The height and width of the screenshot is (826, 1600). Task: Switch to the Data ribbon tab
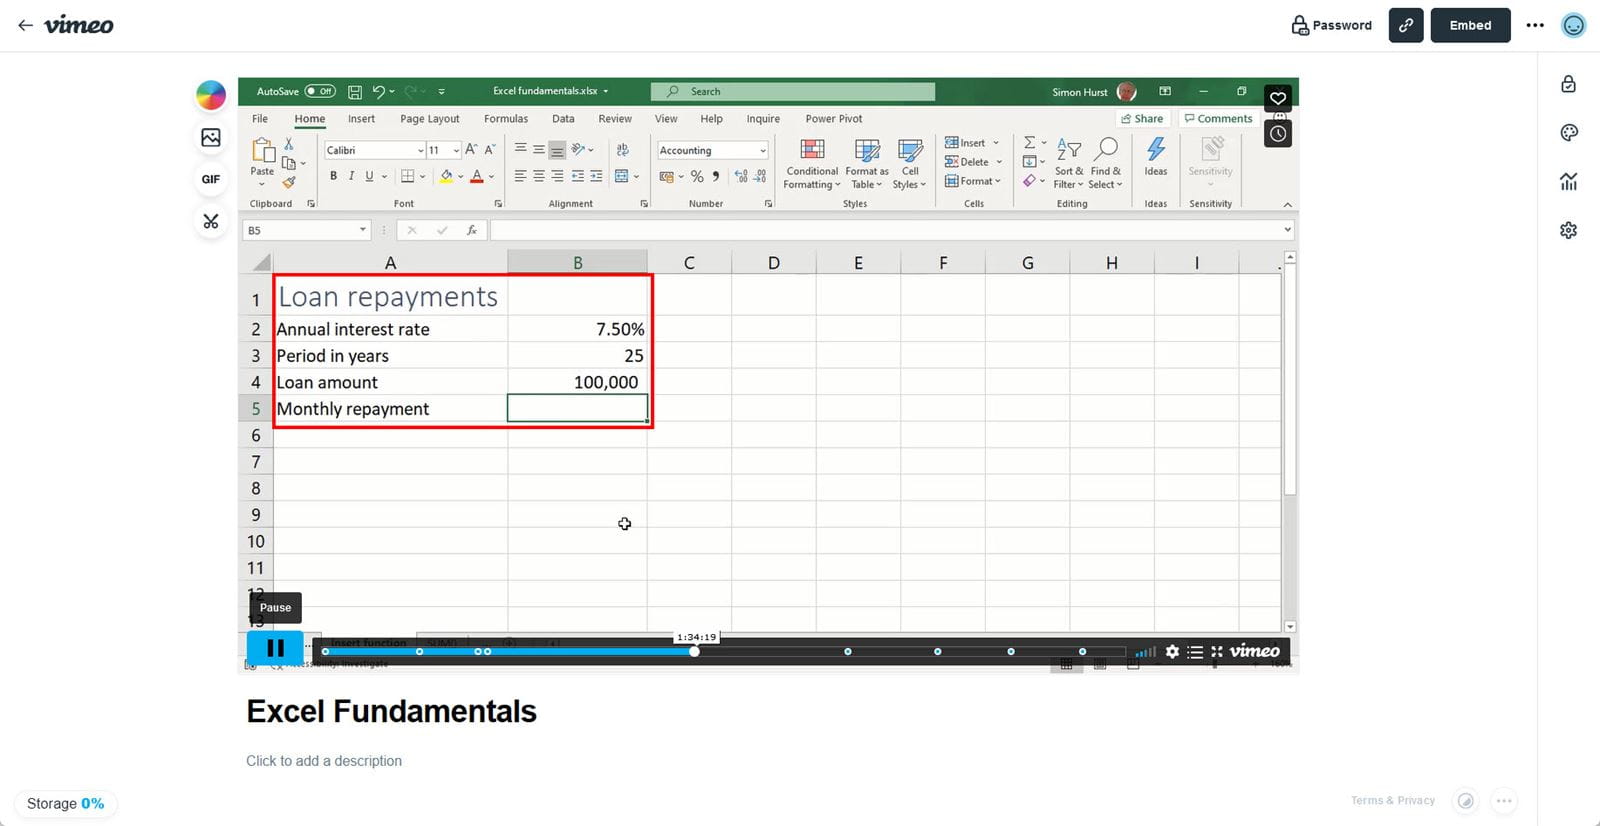point(563,119)
